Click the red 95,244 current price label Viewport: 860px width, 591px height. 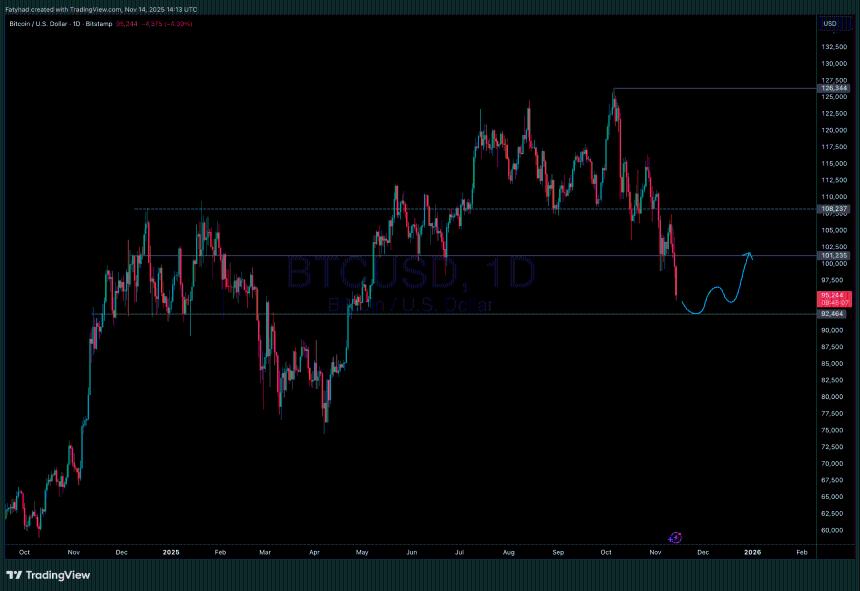832,296
